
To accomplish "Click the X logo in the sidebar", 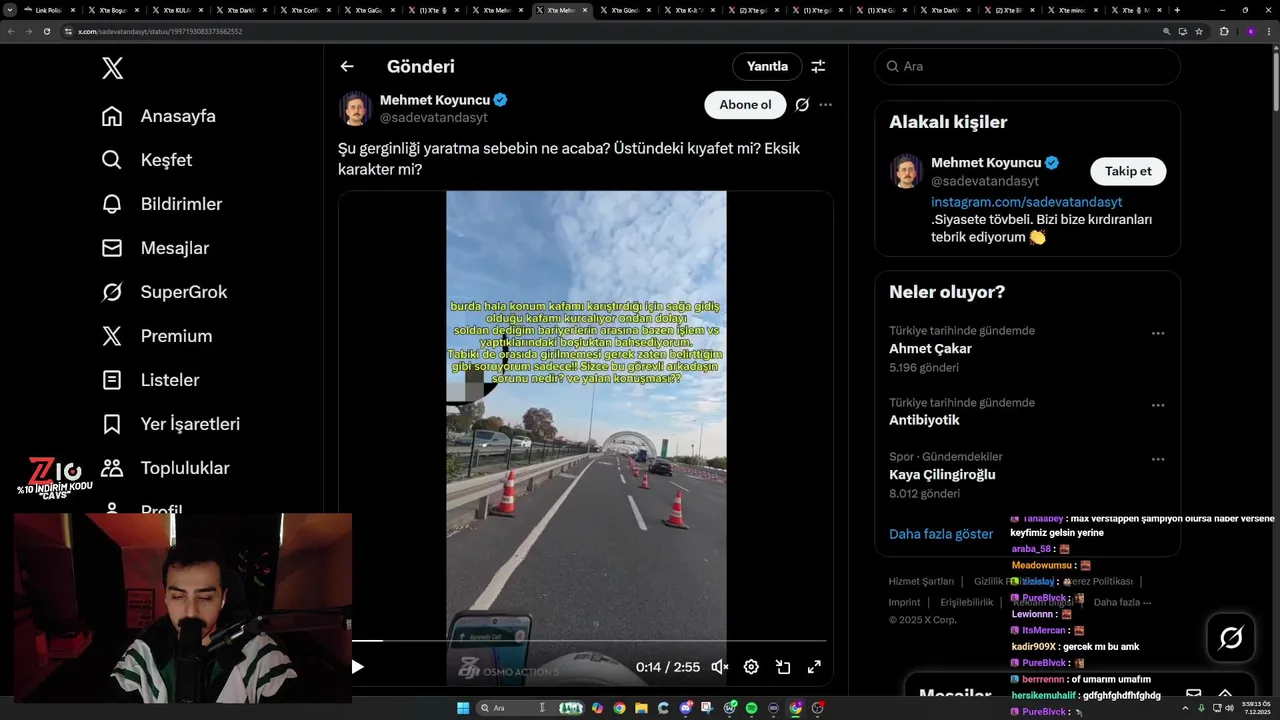I will pyautogui.click(x=112, y=68).
